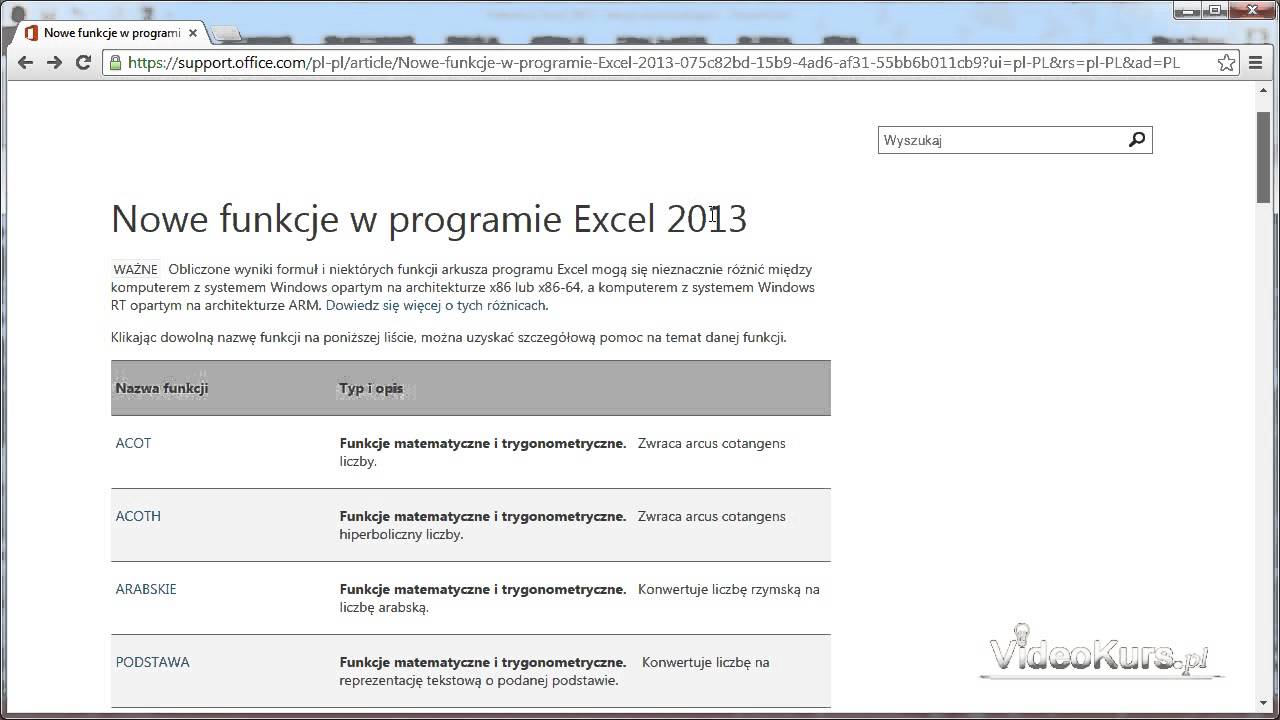The width and height of the screenshot is (1280, 720).
Task: Open the ACOTH function link
Action: tap(138, 516)
